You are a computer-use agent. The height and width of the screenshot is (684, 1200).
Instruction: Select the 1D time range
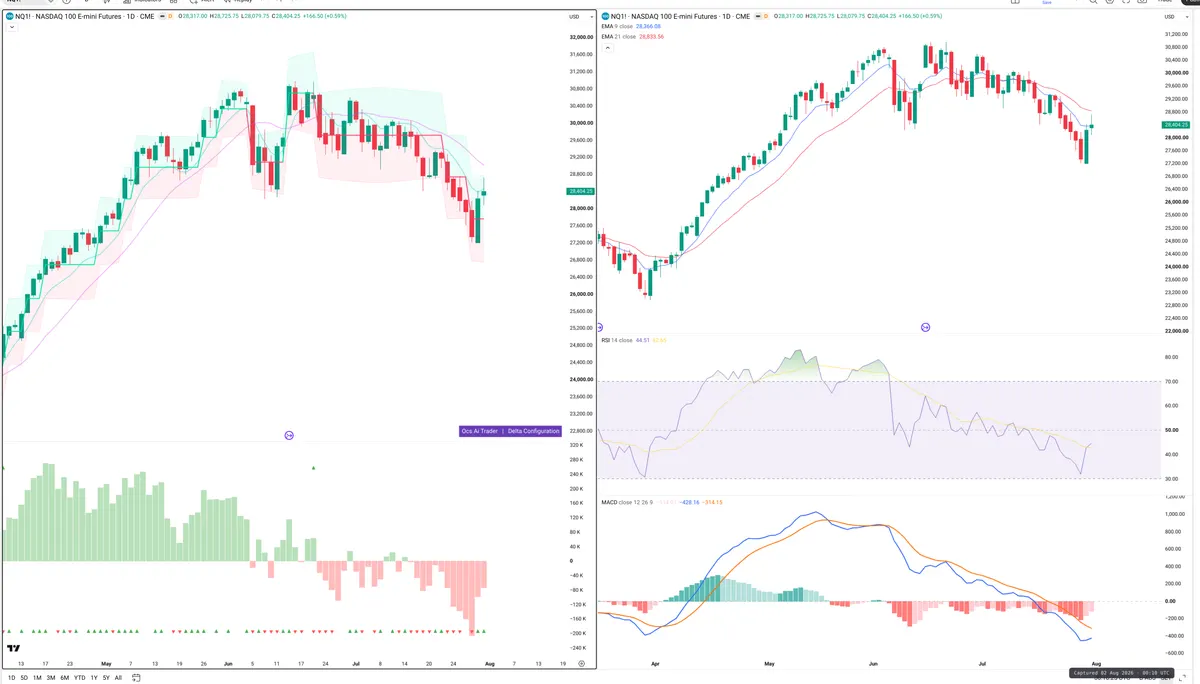point(12,678)
